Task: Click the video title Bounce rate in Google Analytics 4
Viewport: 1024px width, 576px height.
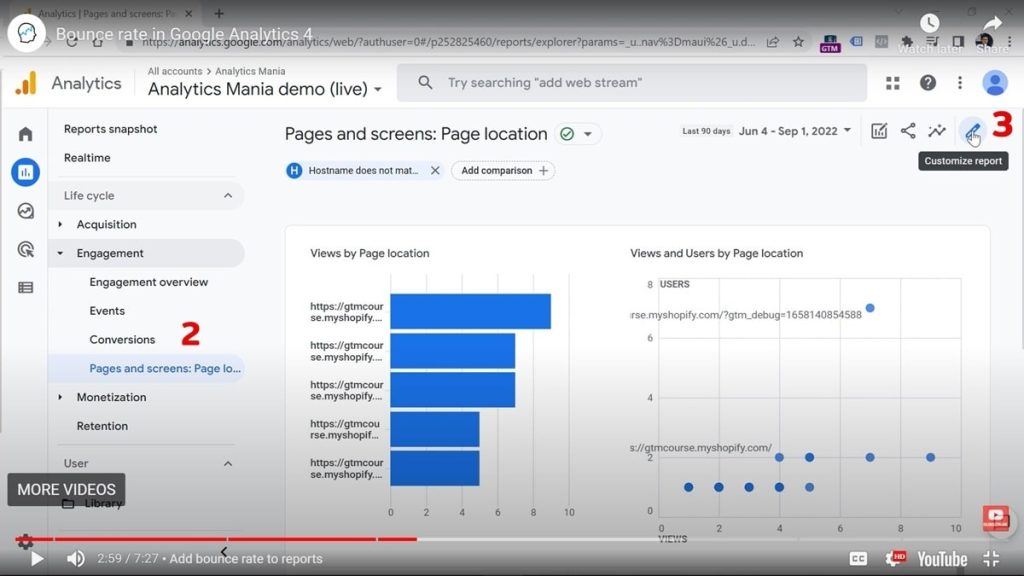Action: [x=184, y=34]
